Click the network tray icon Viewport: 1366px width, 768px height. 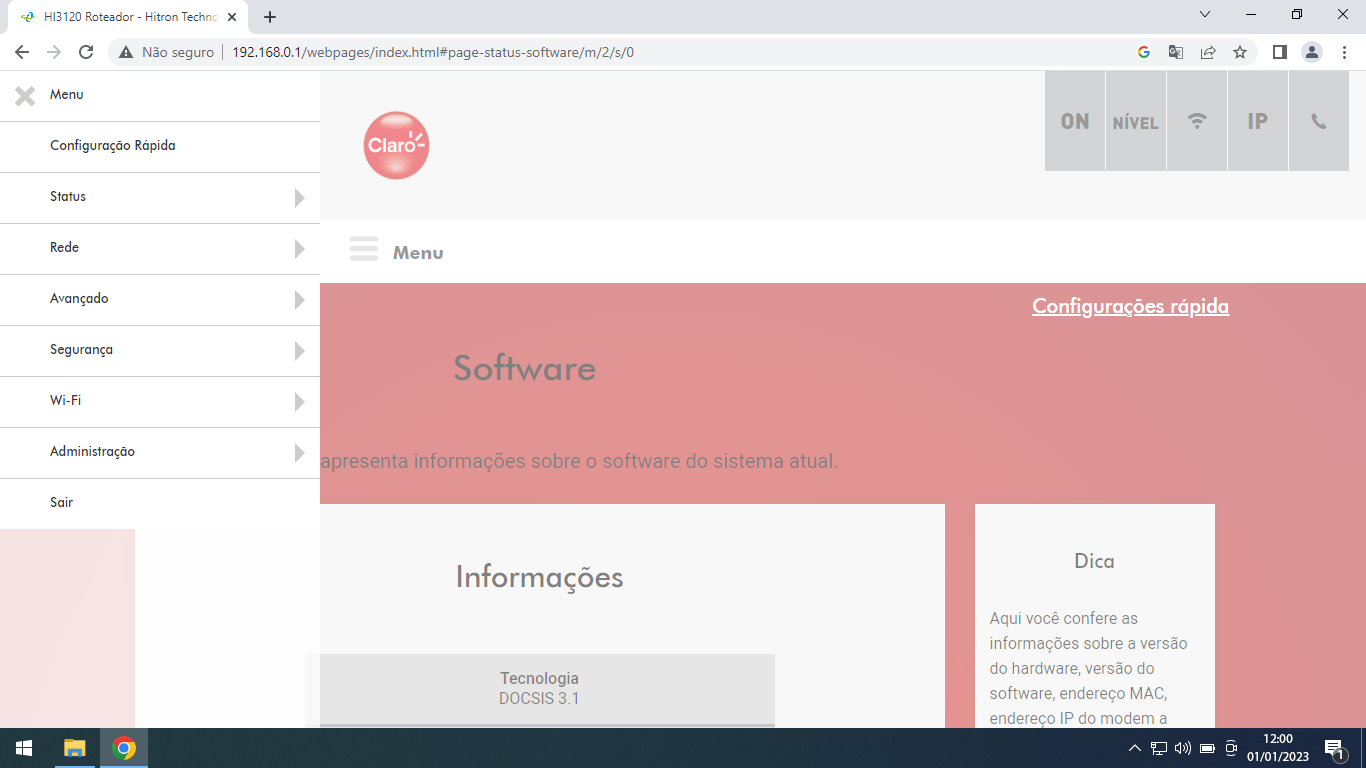pyautogui.click(x=1159, y=748)
